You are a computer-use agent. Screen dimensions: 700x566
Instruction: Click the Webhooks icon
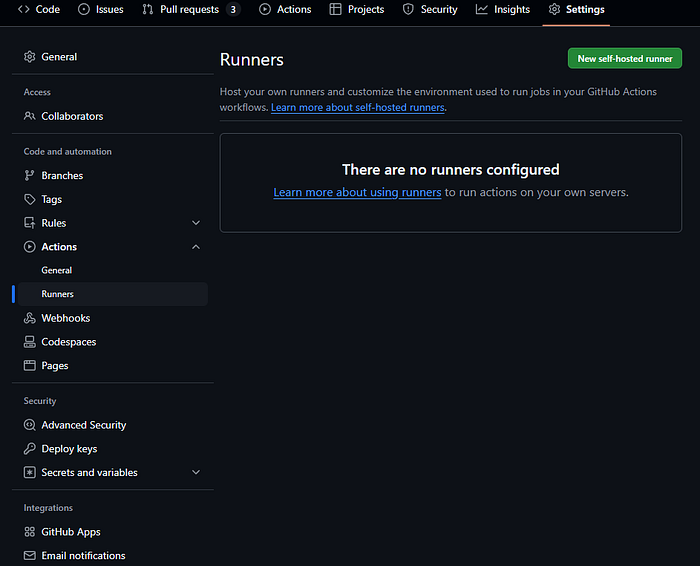click(29, 318)
